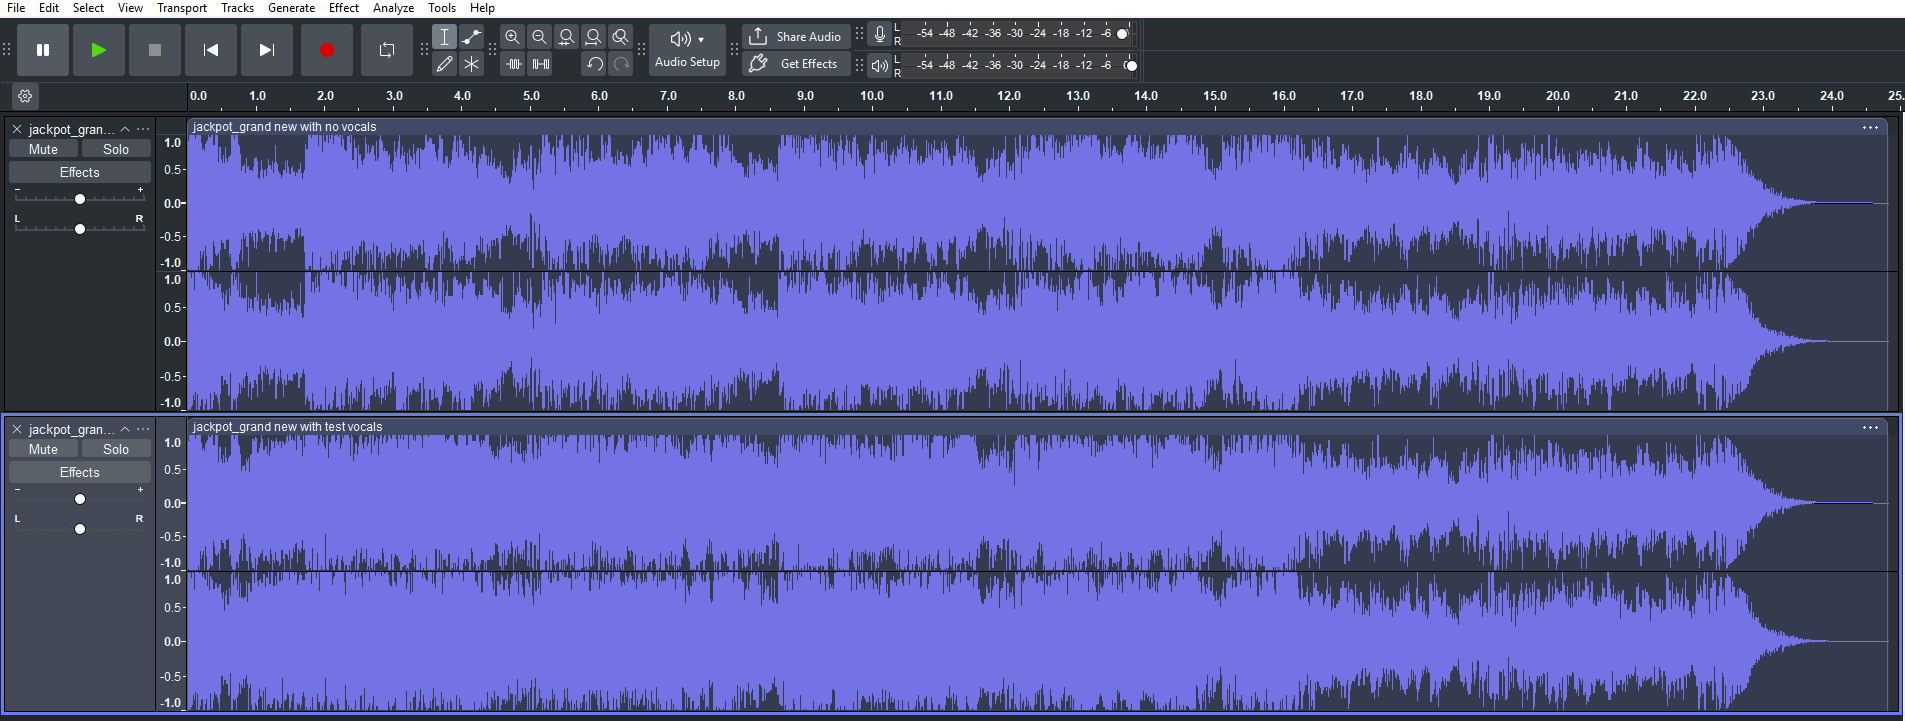The height and width of the screenshot is (721, 1905).
Task: Open the "no vocals" clip options menu
Action: click(1870, 127)
